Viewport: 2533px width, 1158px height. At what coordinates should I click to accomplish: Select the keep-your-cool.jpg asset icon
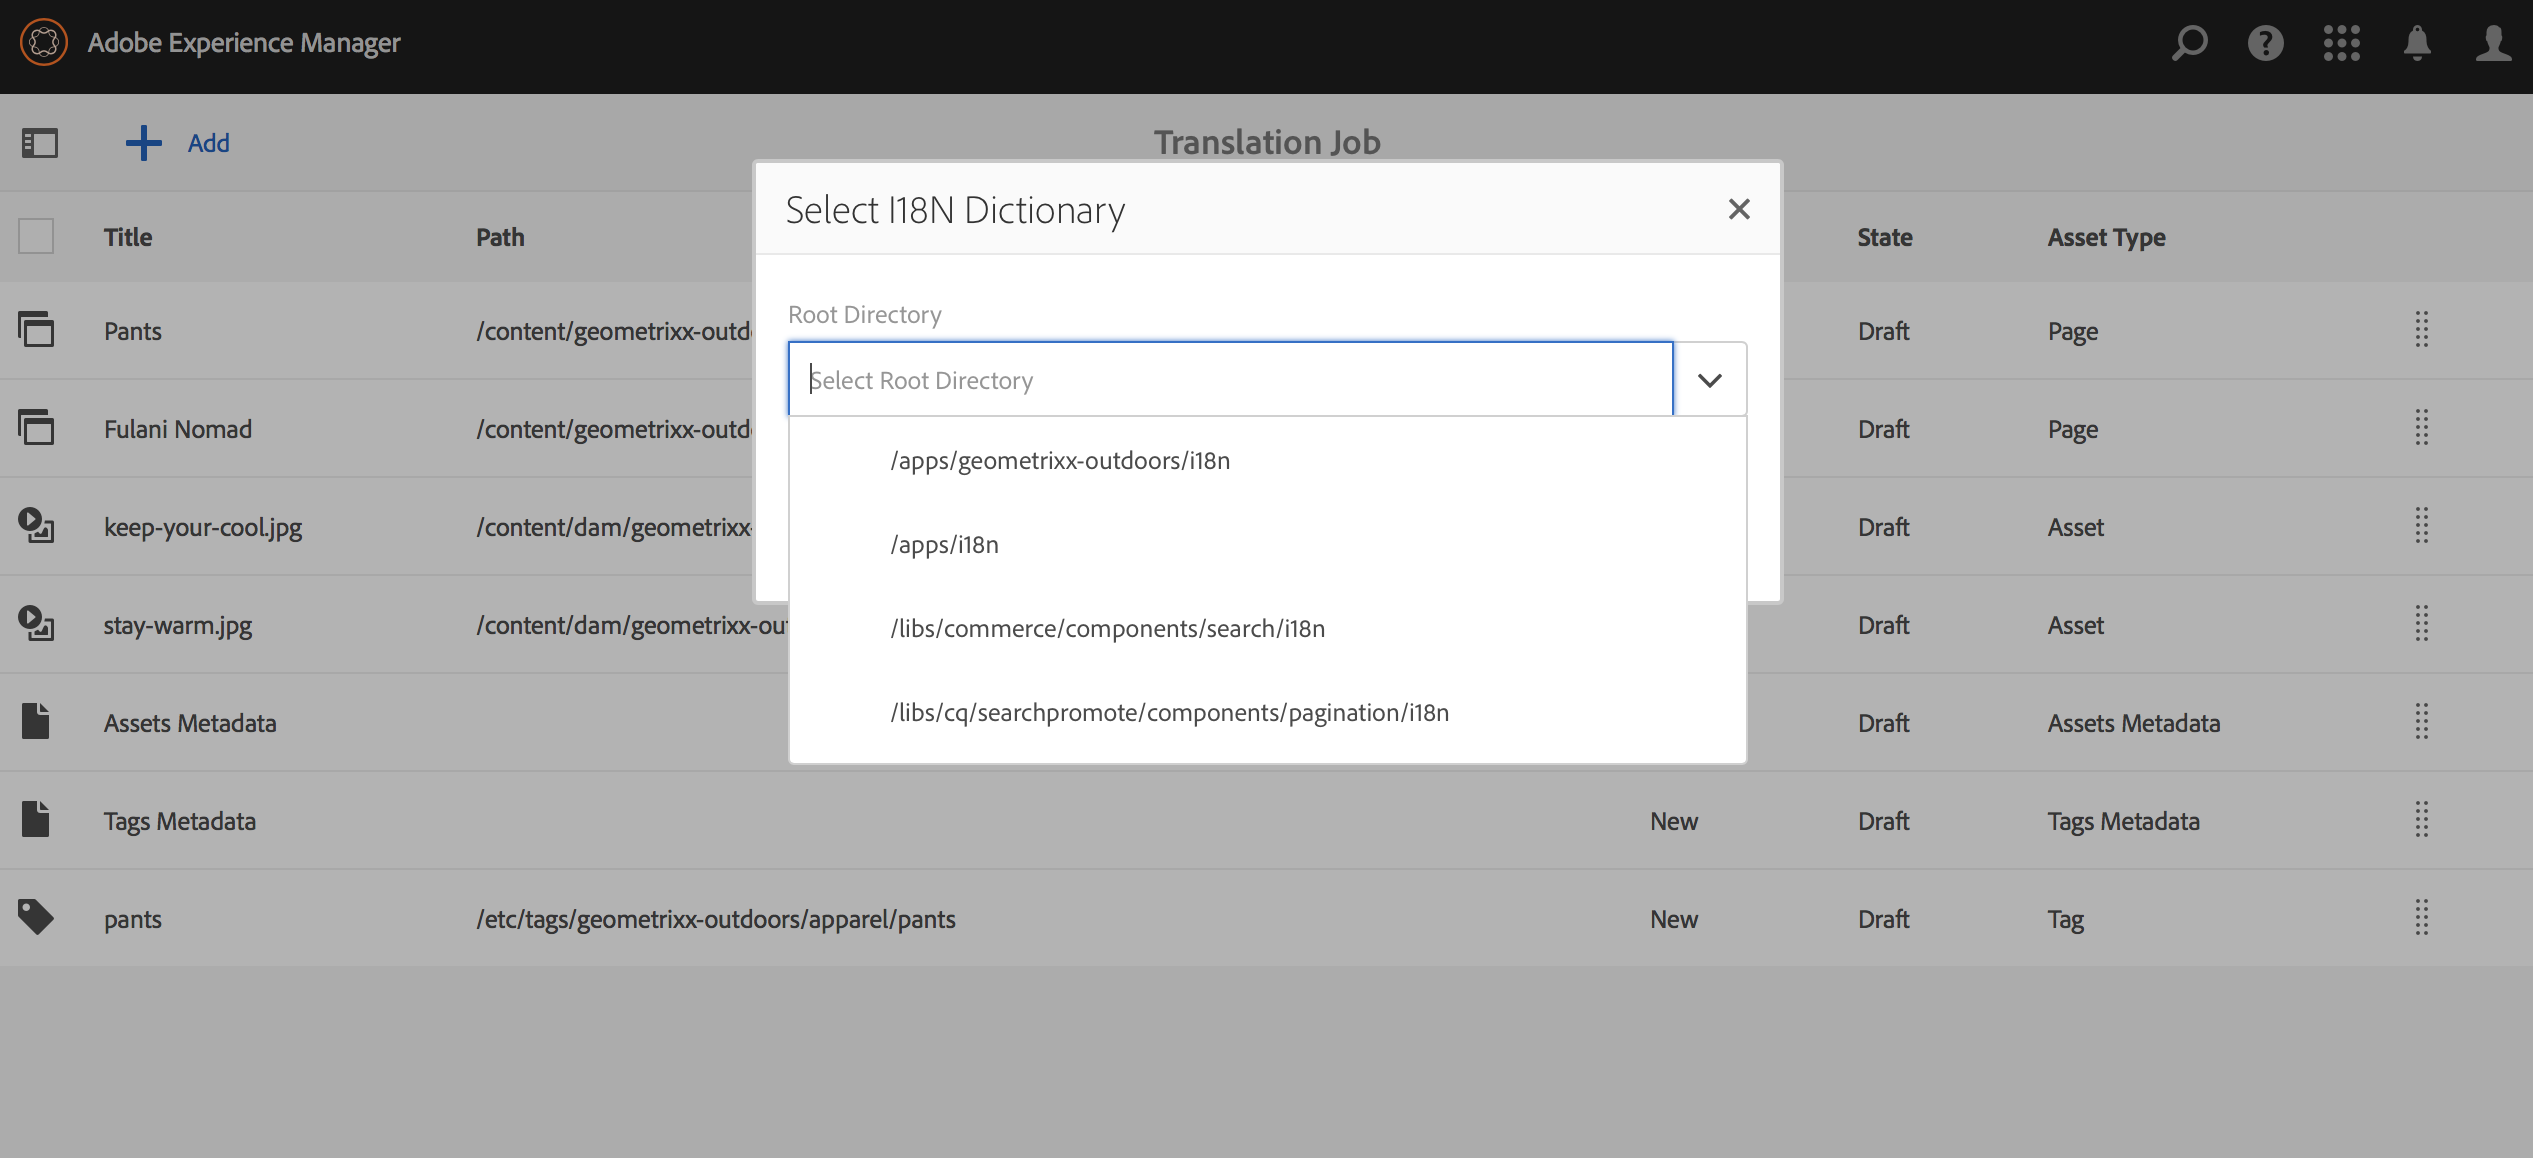coord(36,526)
